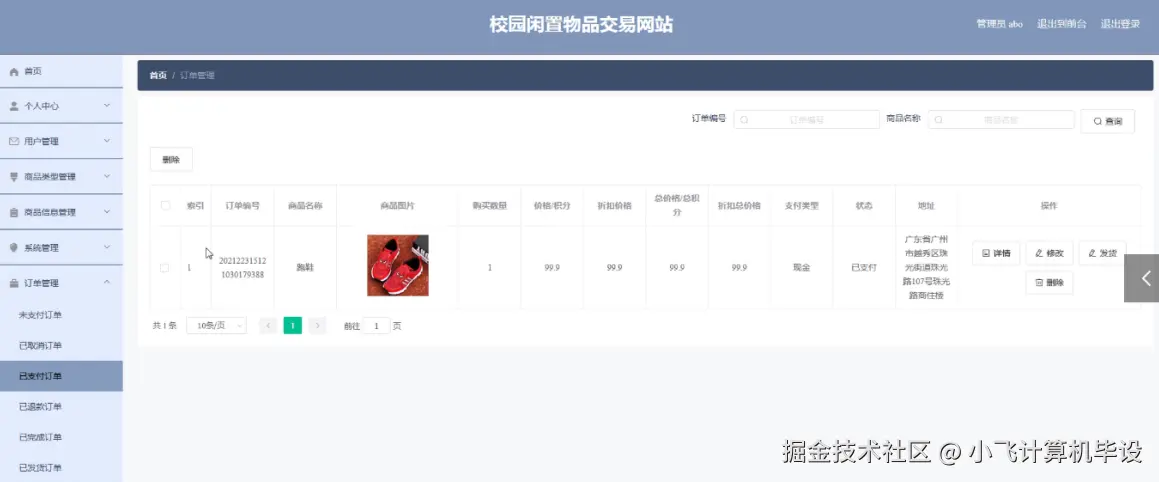Click the 首页 breadcrumb link

157,75
